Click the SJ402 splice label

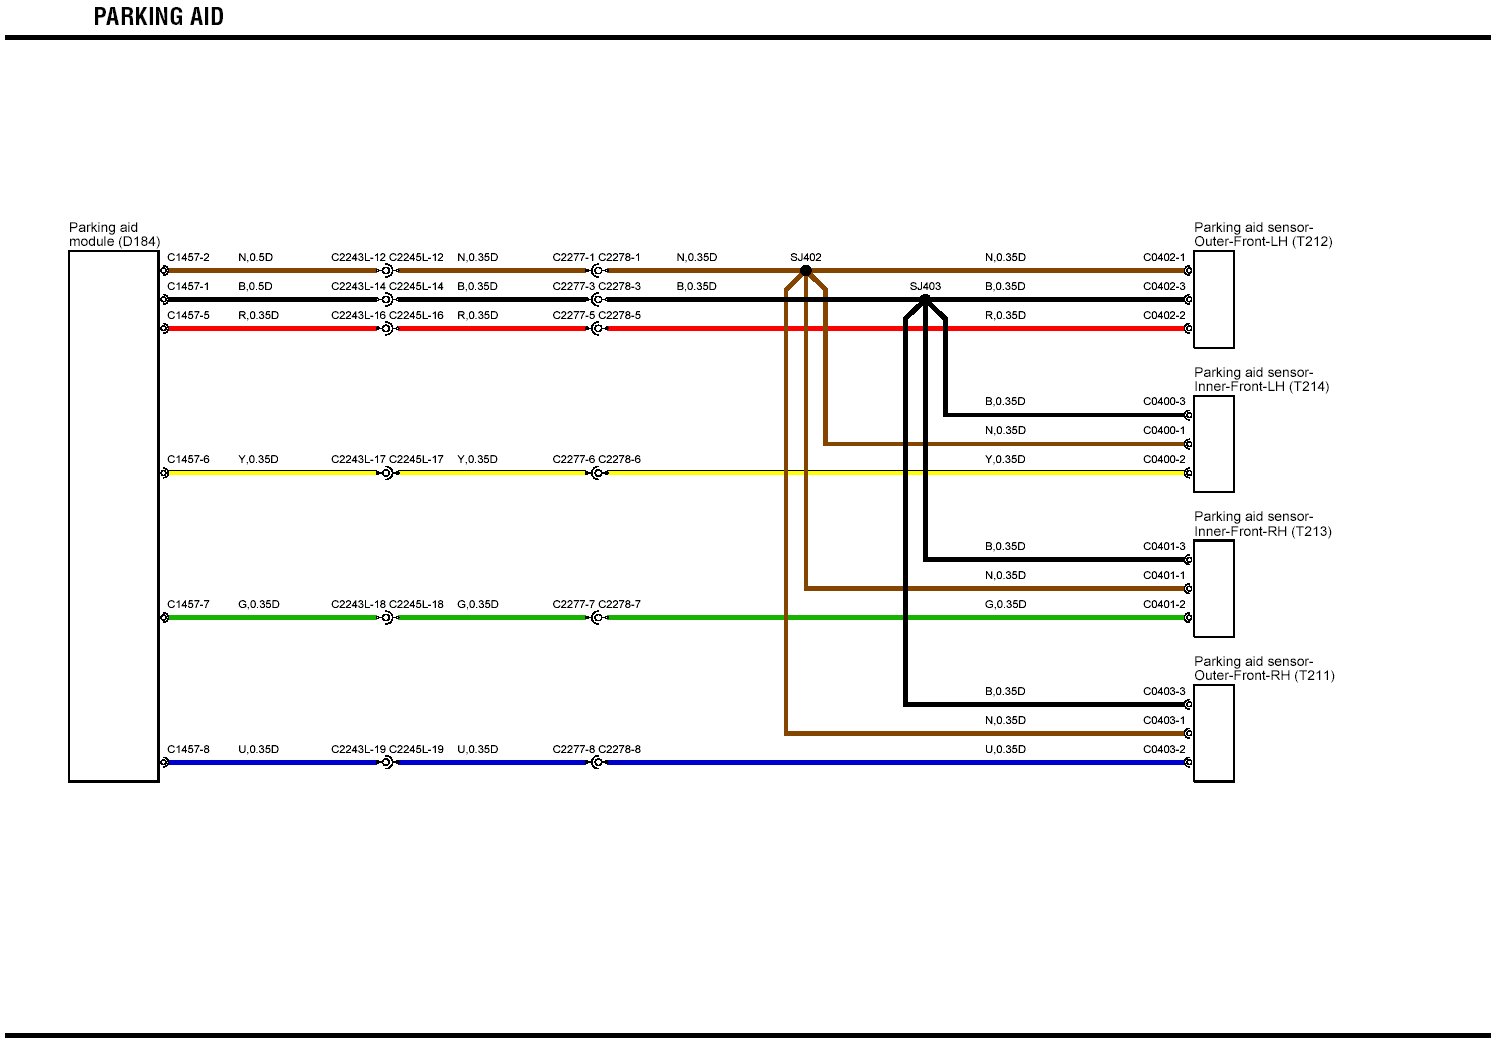point(806,258)
